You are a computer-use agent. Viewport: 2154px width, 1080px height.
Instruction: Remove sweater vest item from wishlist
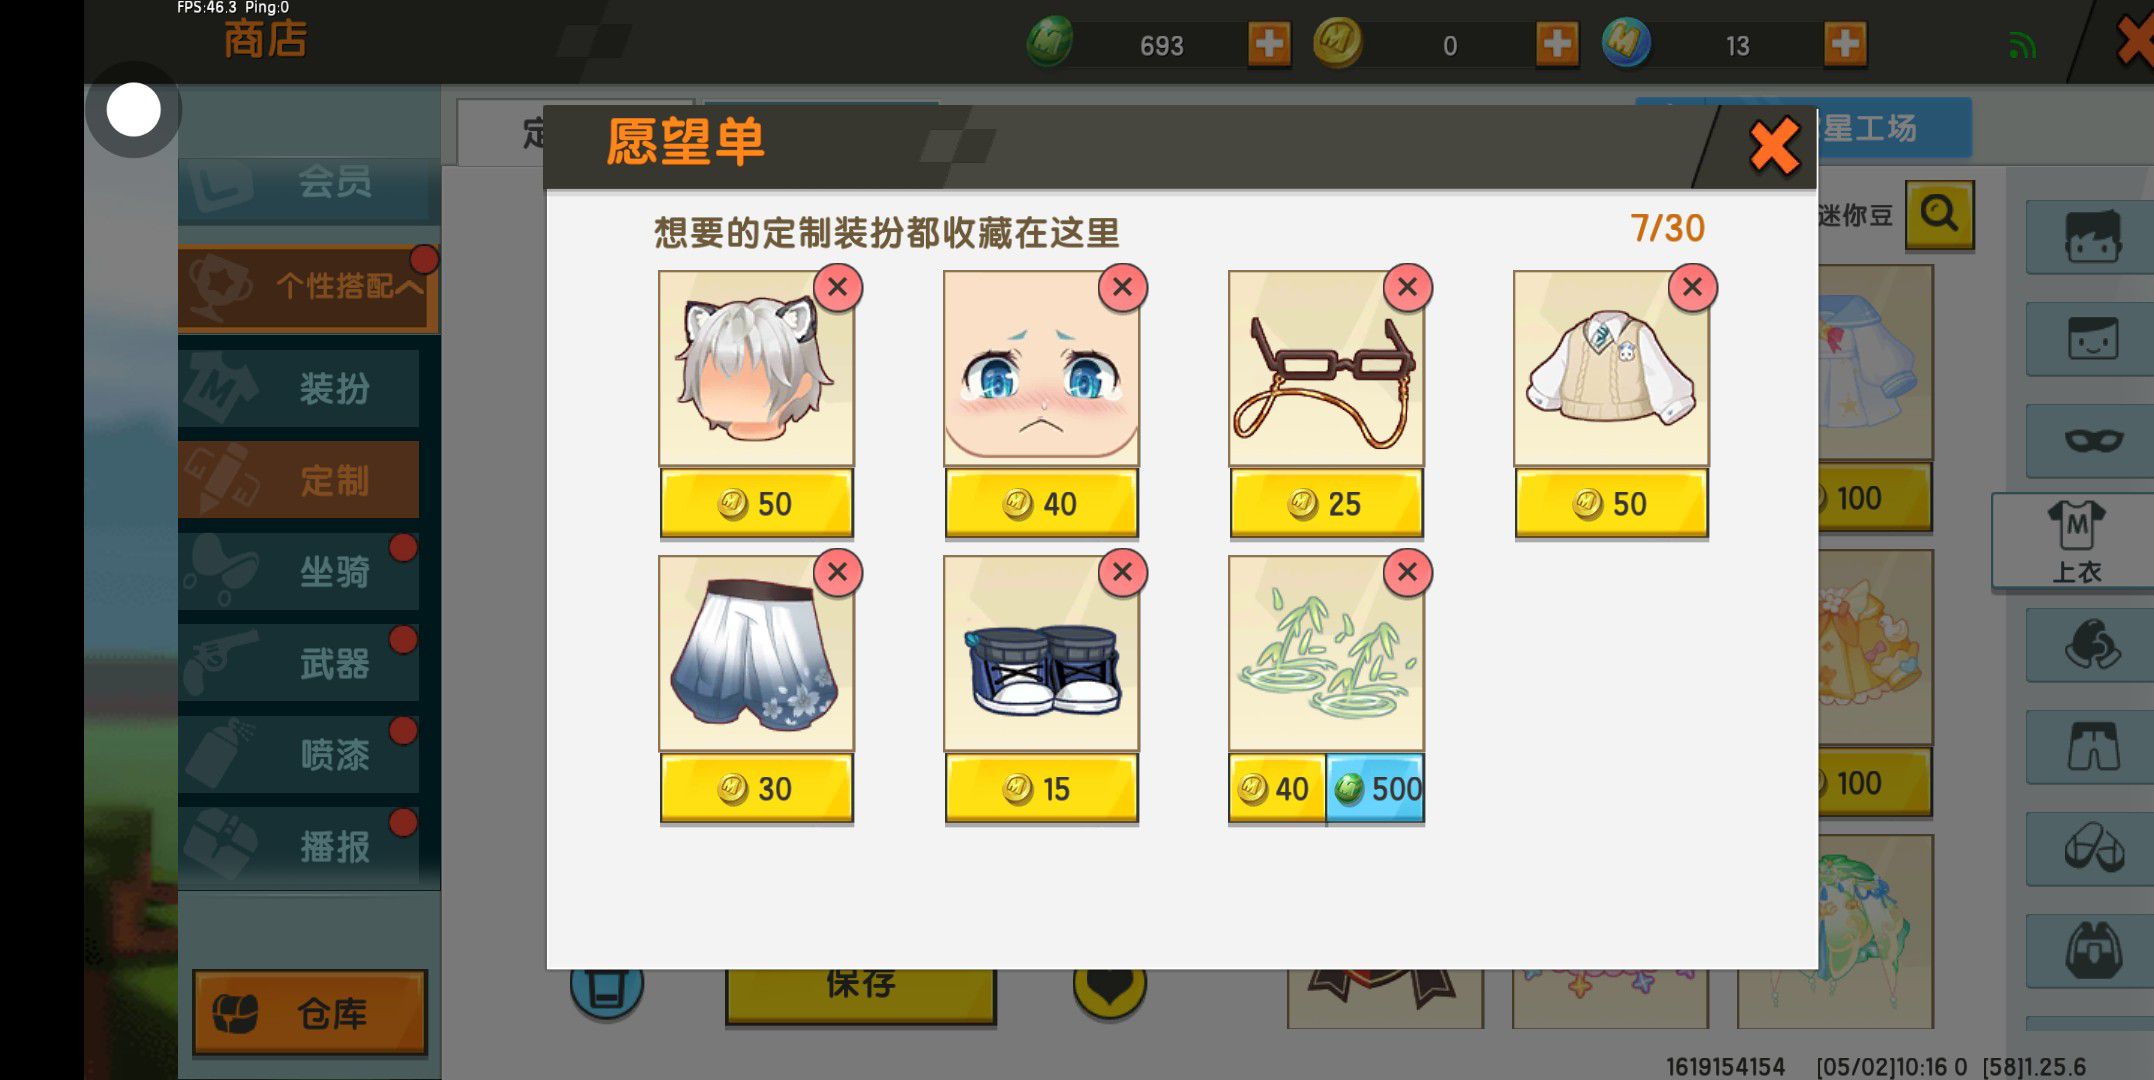click(1692, 288)
